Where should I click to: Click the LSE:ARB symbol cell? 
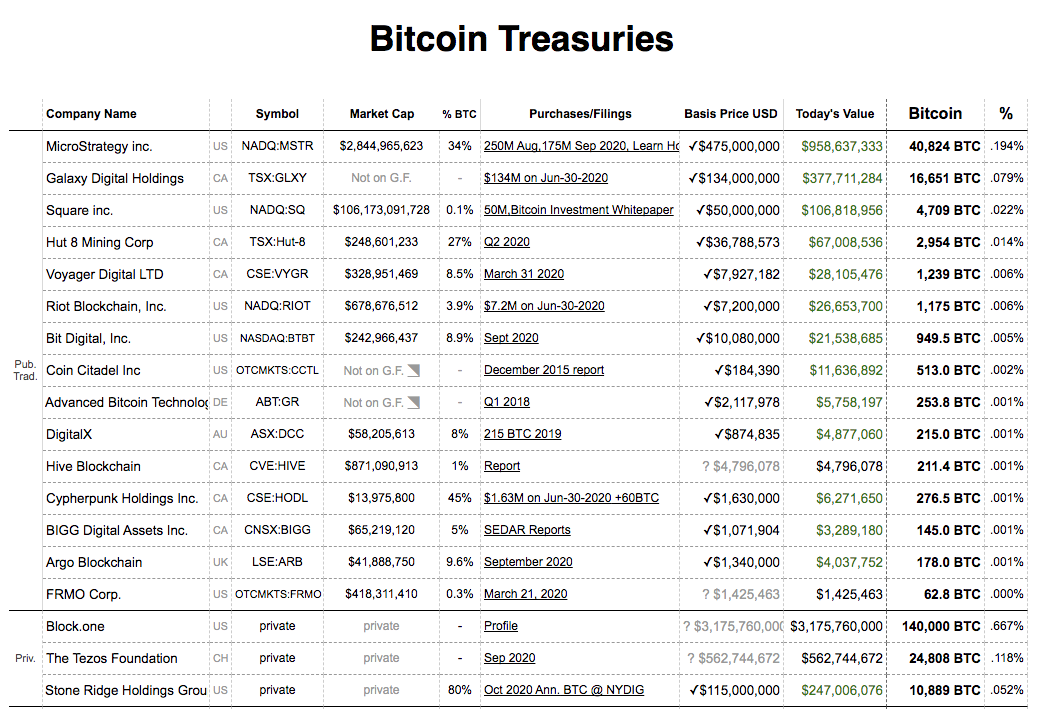277,562
